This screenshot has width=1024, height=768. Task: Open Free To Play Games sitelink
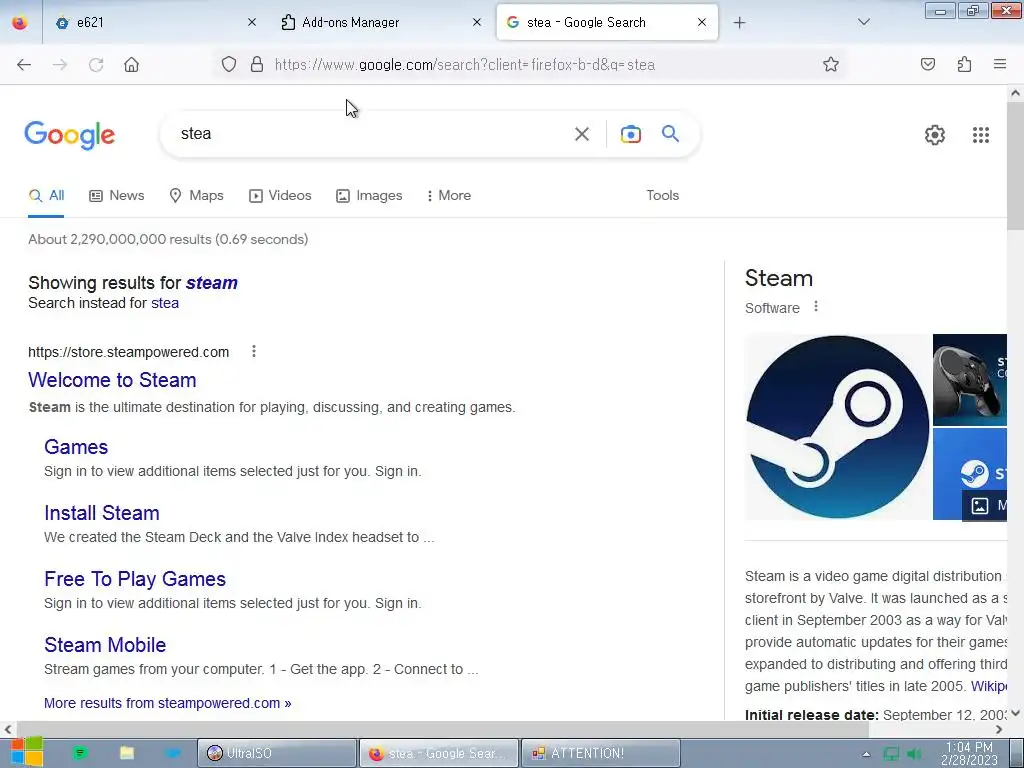click(135, 579)
